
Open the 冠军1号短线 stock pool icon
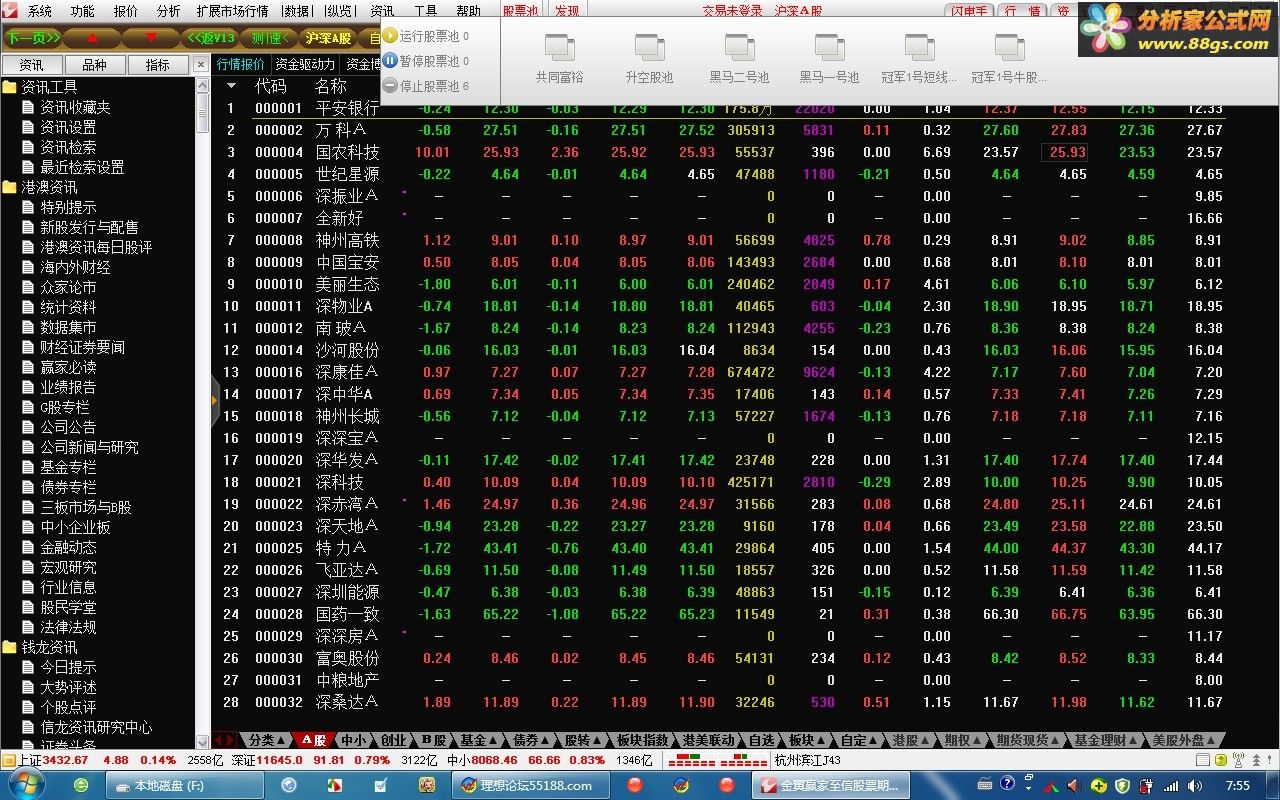pyautogui.click(x=919, y=46)
